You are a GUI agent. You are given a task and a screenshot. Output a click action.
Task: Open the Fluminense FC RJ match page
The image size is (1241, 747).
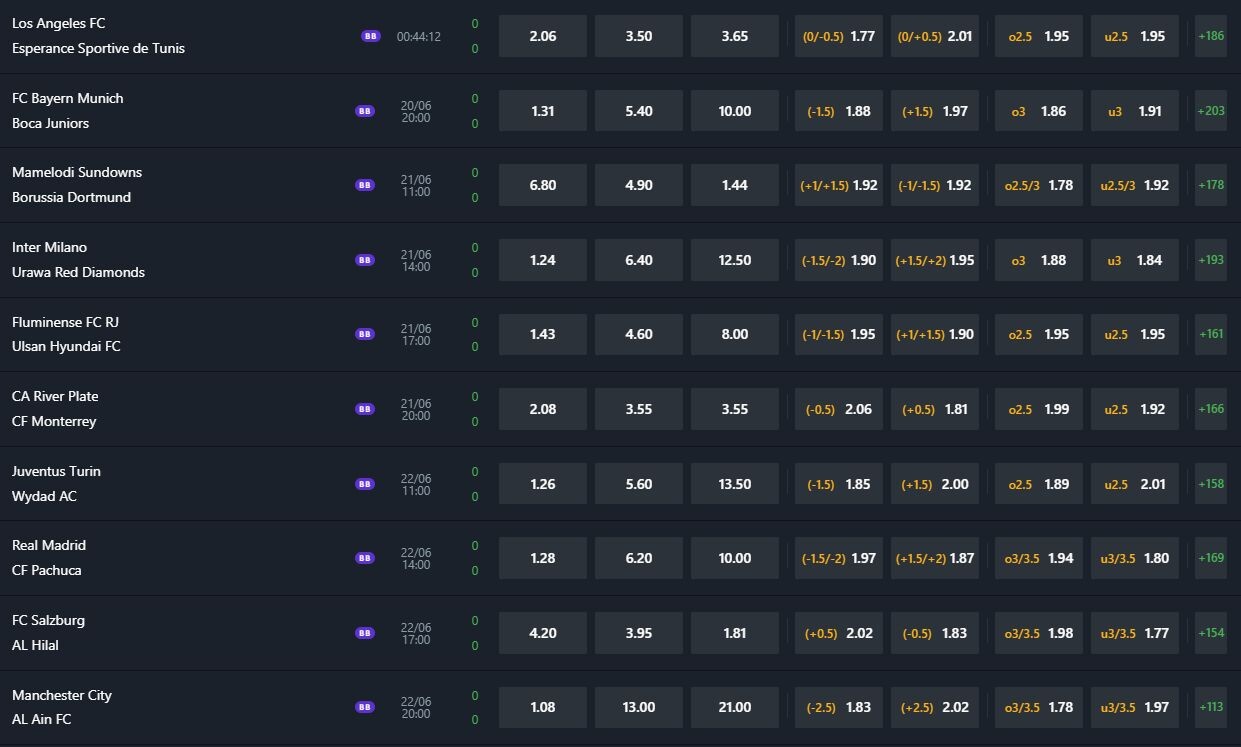tap(66, 322)
